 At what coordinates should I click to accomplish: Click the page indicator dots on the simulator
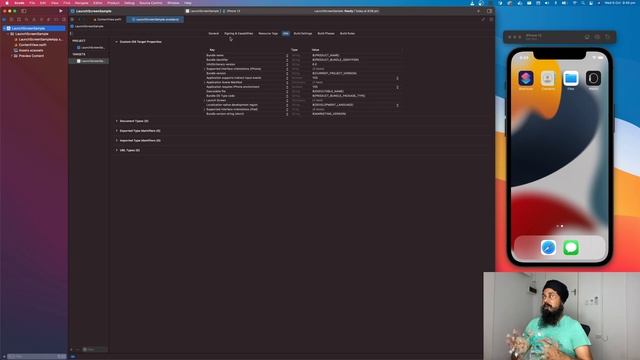click(x=560, y=226)
